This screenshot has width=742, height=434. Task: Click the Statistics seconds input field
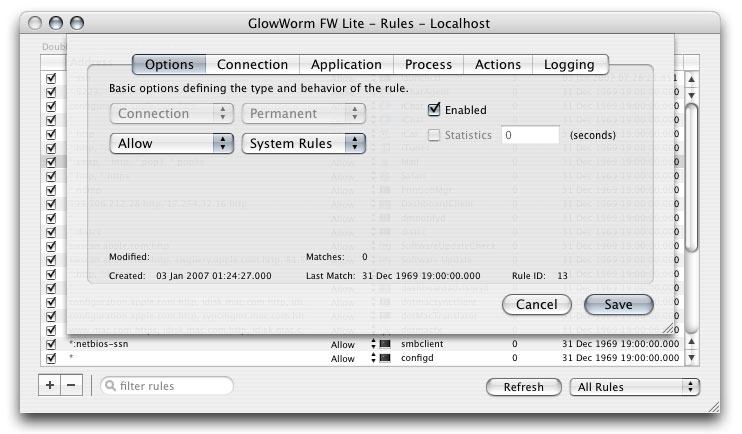530,135
